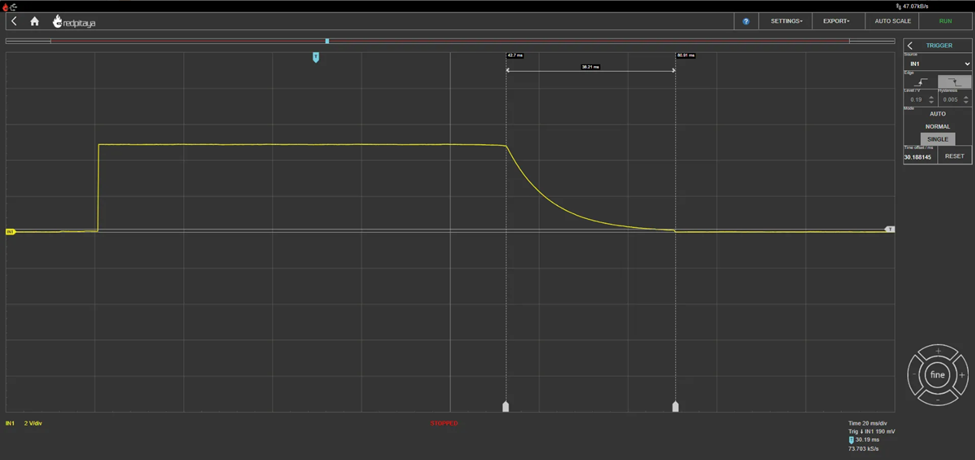The image size is (975, 460).
Task: Set trigger mode to NORMAL
Action: (x=937, y=127)
